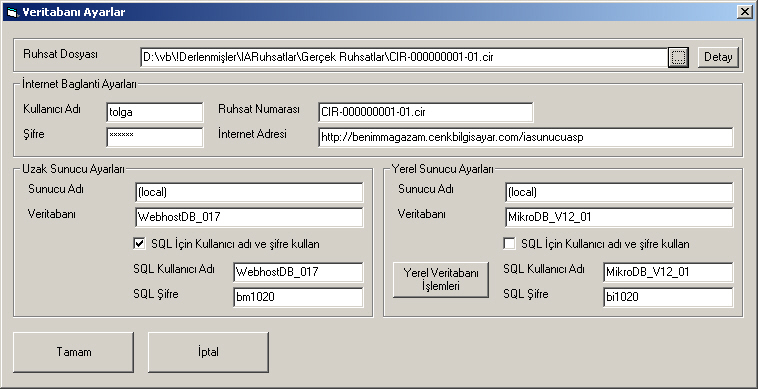Click the Şifre password field
Viewport: 758px width, 389px height.
point(155,137)
